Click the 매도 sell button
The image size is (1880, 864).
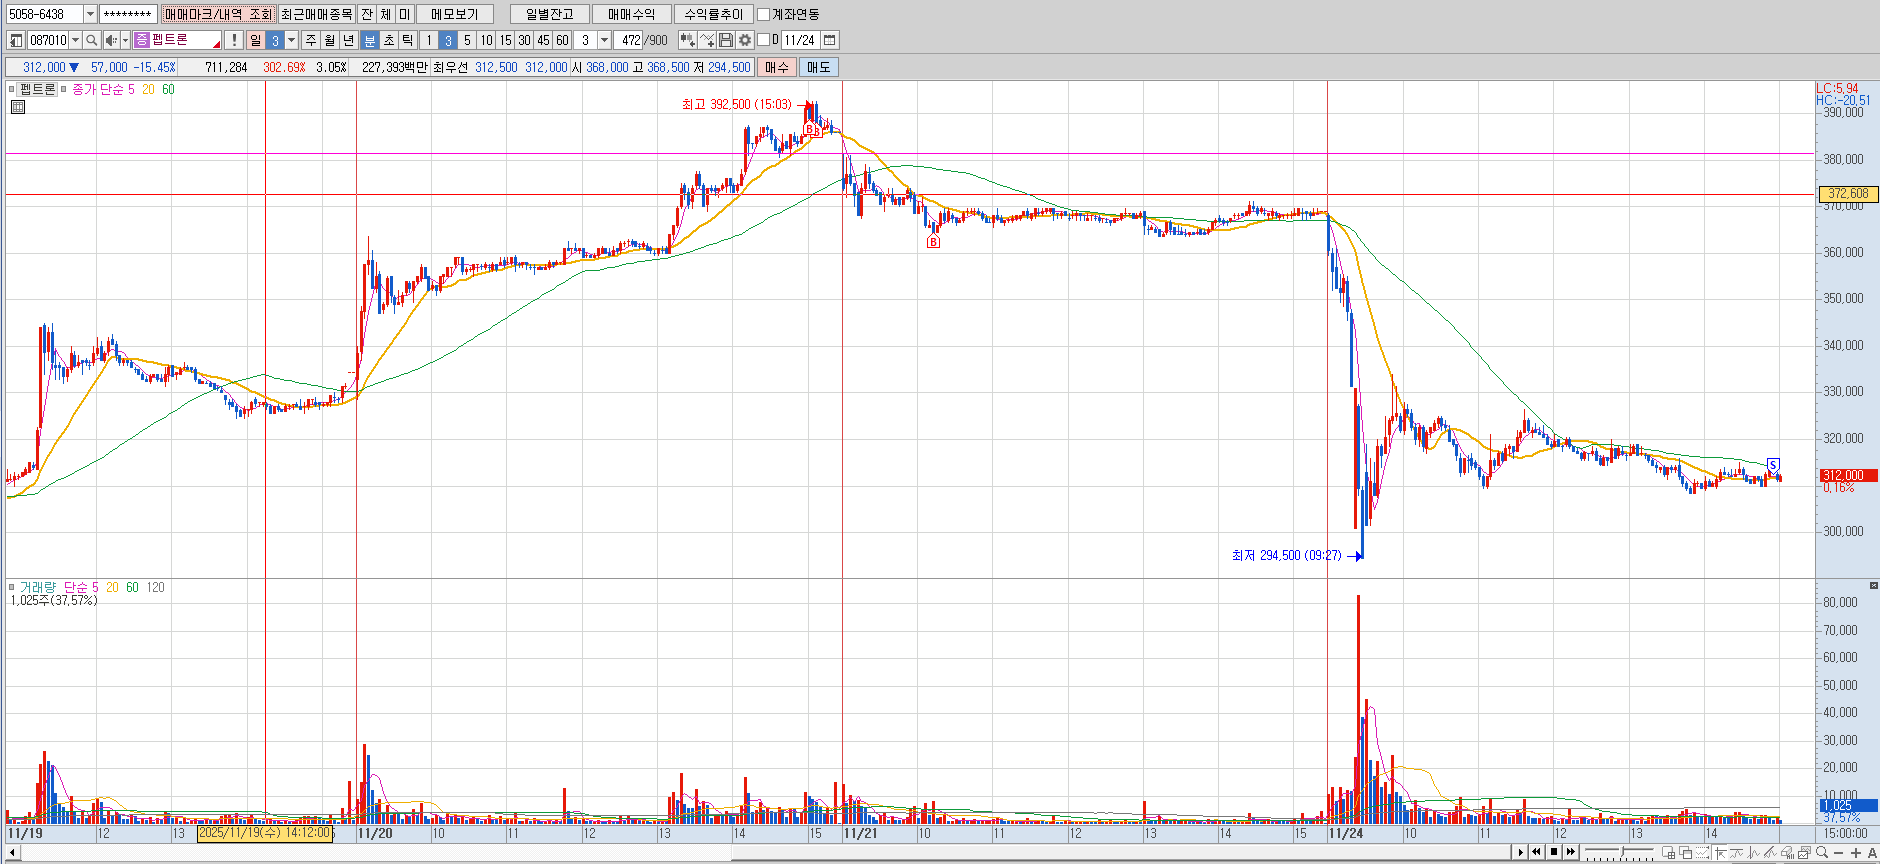point(819,67)
